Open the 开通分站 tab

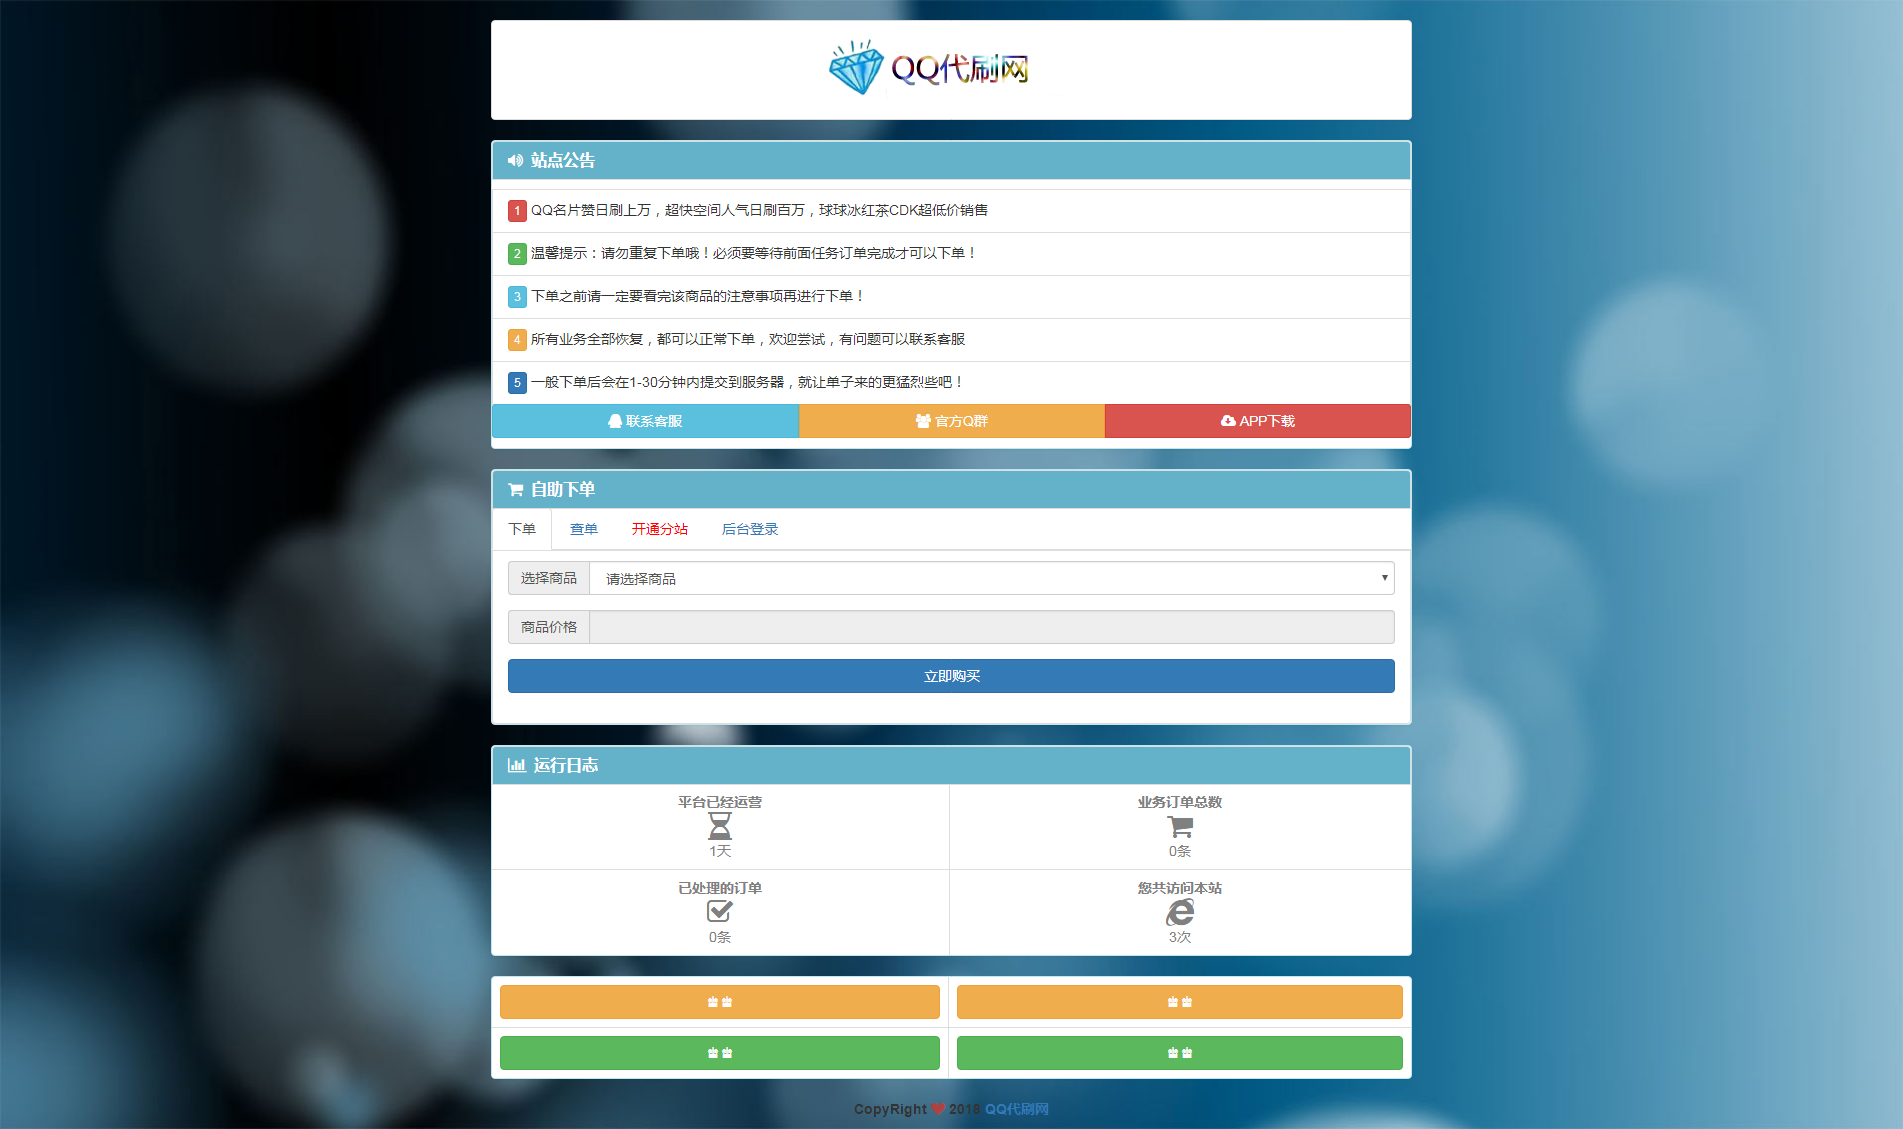(x=659, y=529)
